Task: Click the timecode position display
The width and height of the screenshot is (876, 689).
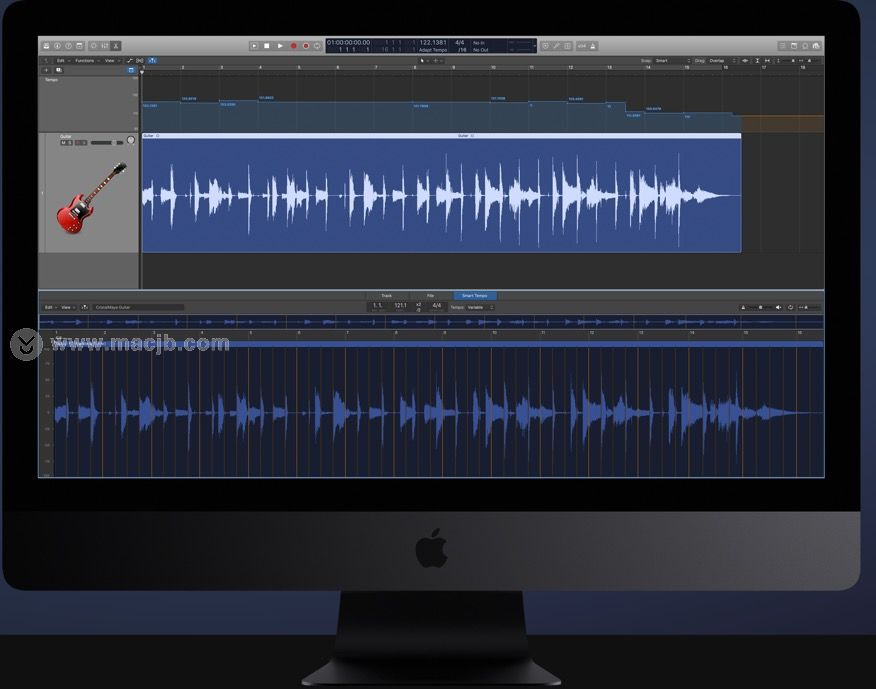Action: pyautogui.click(x=349, y=42)
